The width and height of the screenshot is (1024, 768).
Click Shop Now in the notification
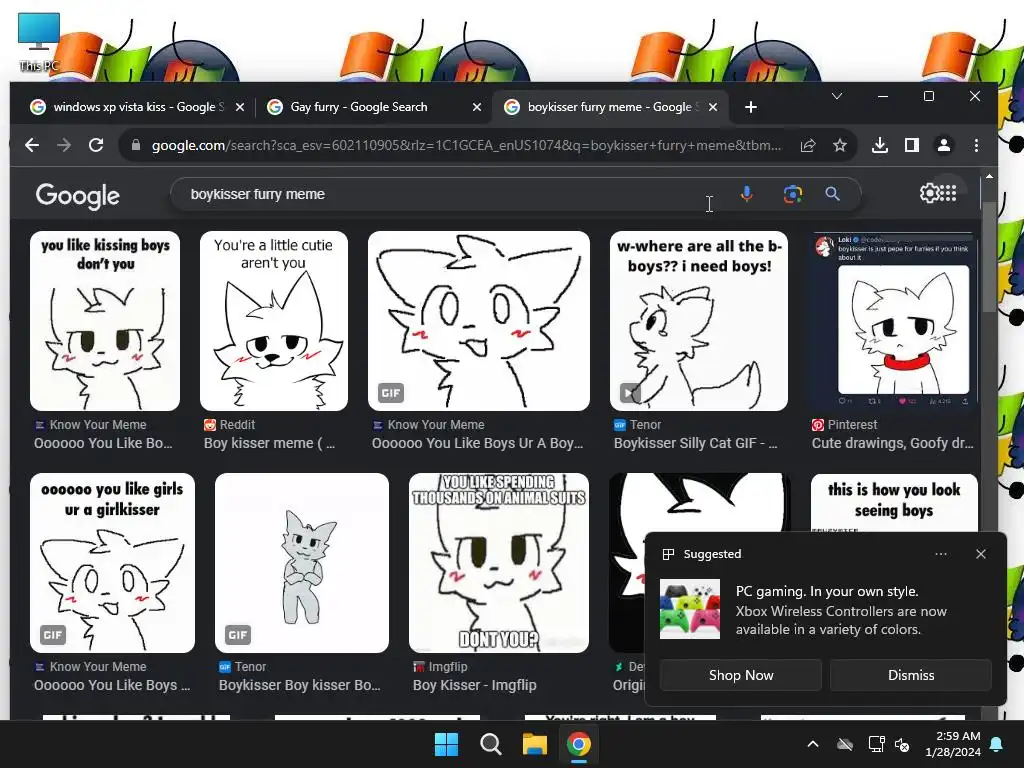click(741, 675)
